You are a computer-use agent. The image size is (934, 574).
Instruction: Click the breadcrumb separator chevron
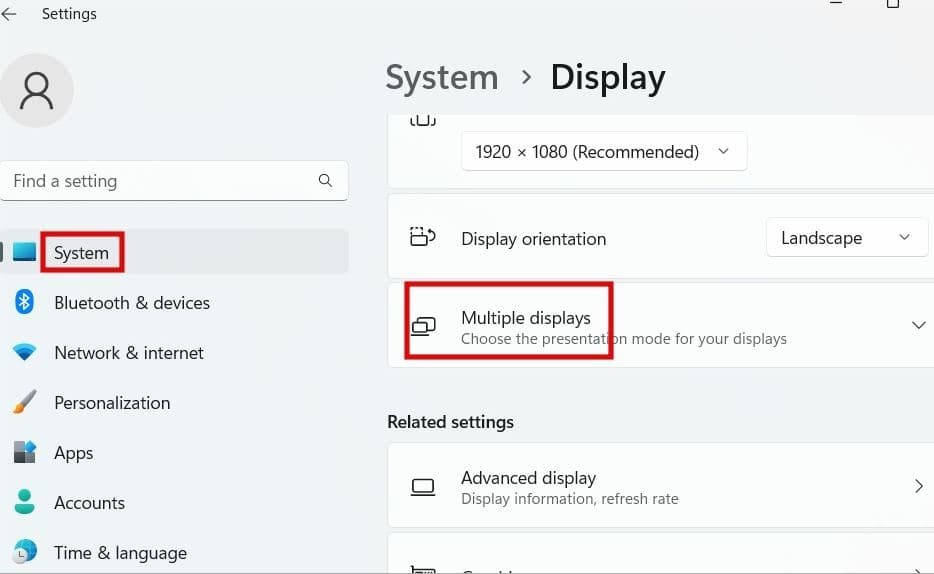click(525, 77)
